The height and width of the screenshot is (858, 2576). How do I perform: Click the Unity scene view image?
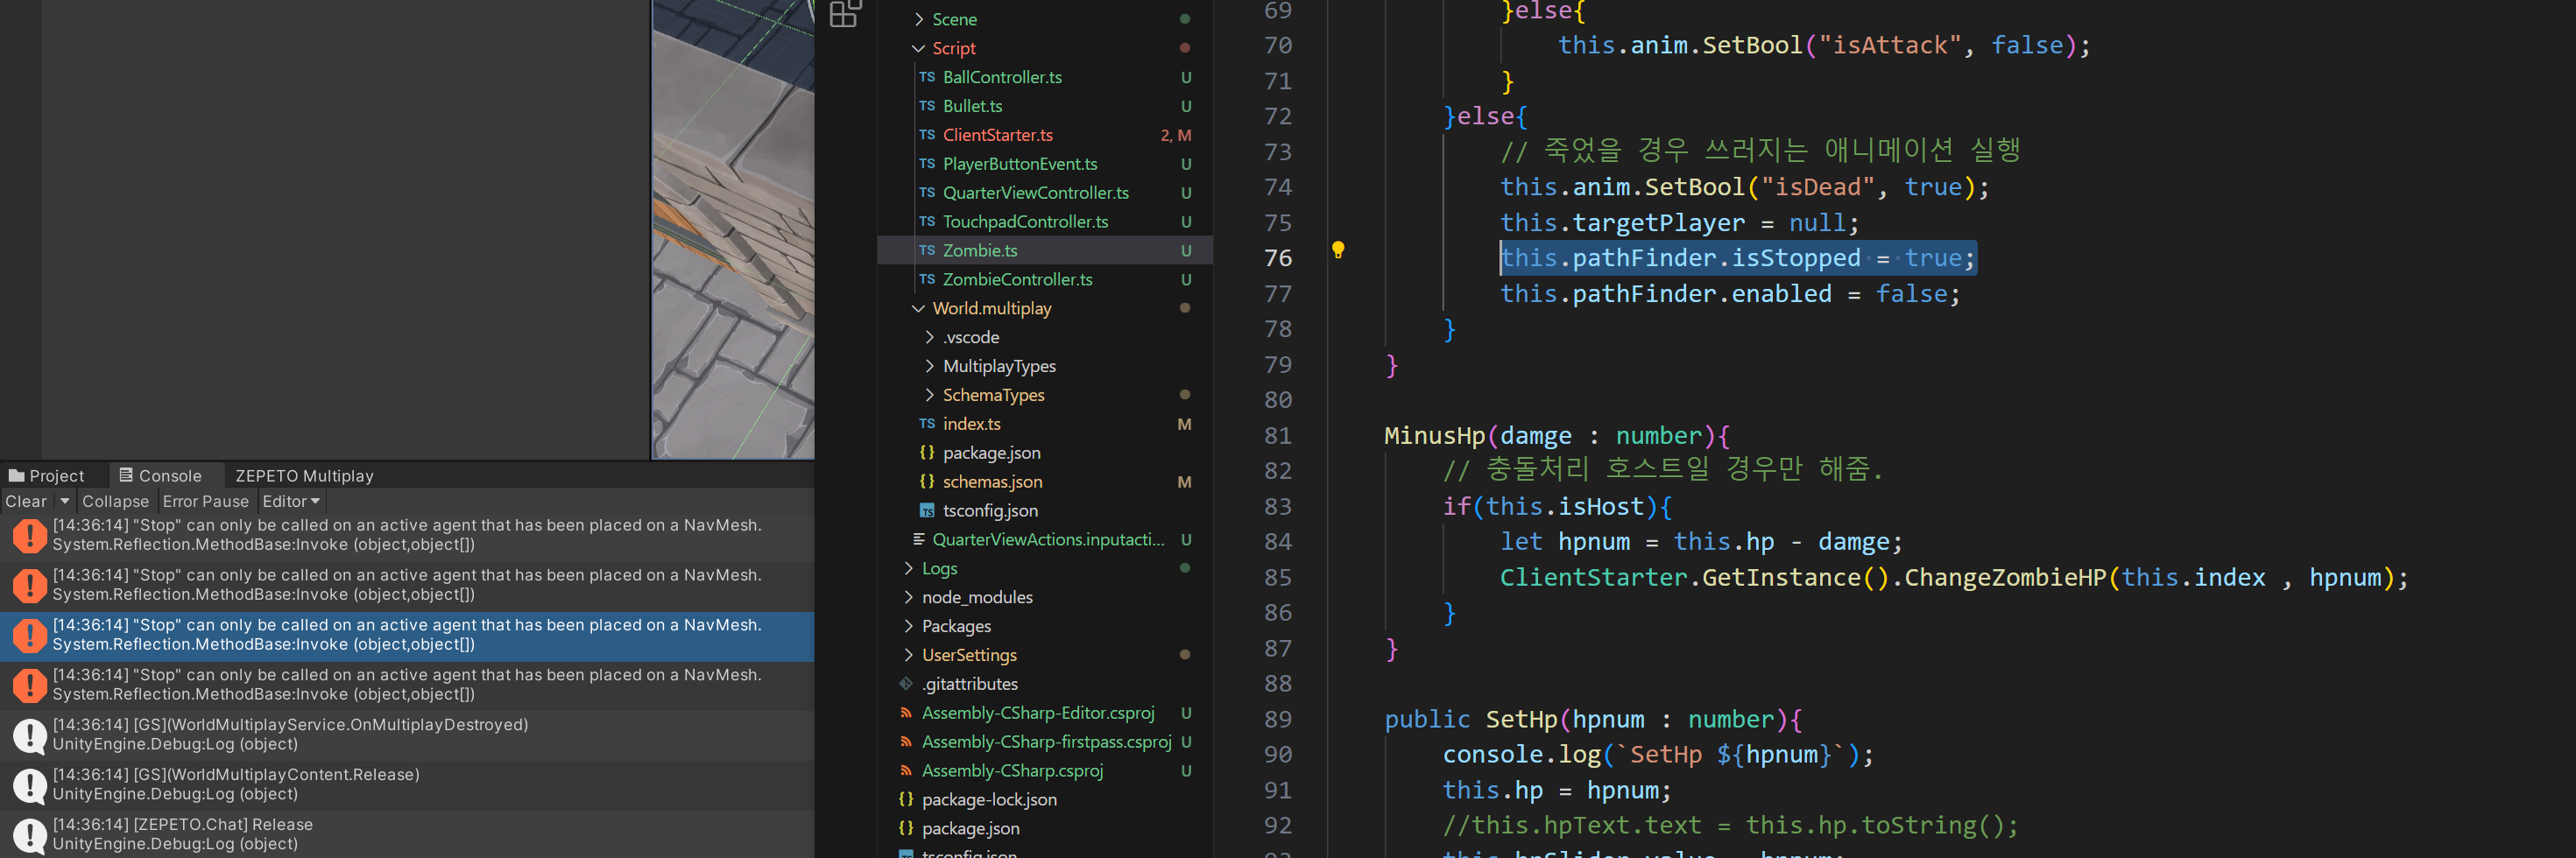[x=733, y=229]
